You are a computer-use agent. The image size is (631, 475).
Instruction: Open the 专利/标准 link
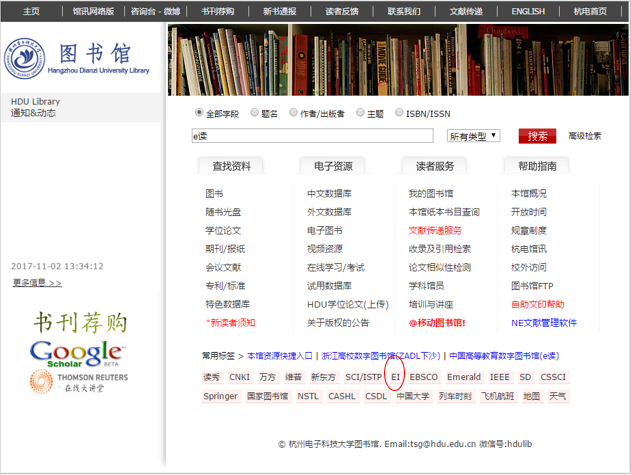click(225, 286)
